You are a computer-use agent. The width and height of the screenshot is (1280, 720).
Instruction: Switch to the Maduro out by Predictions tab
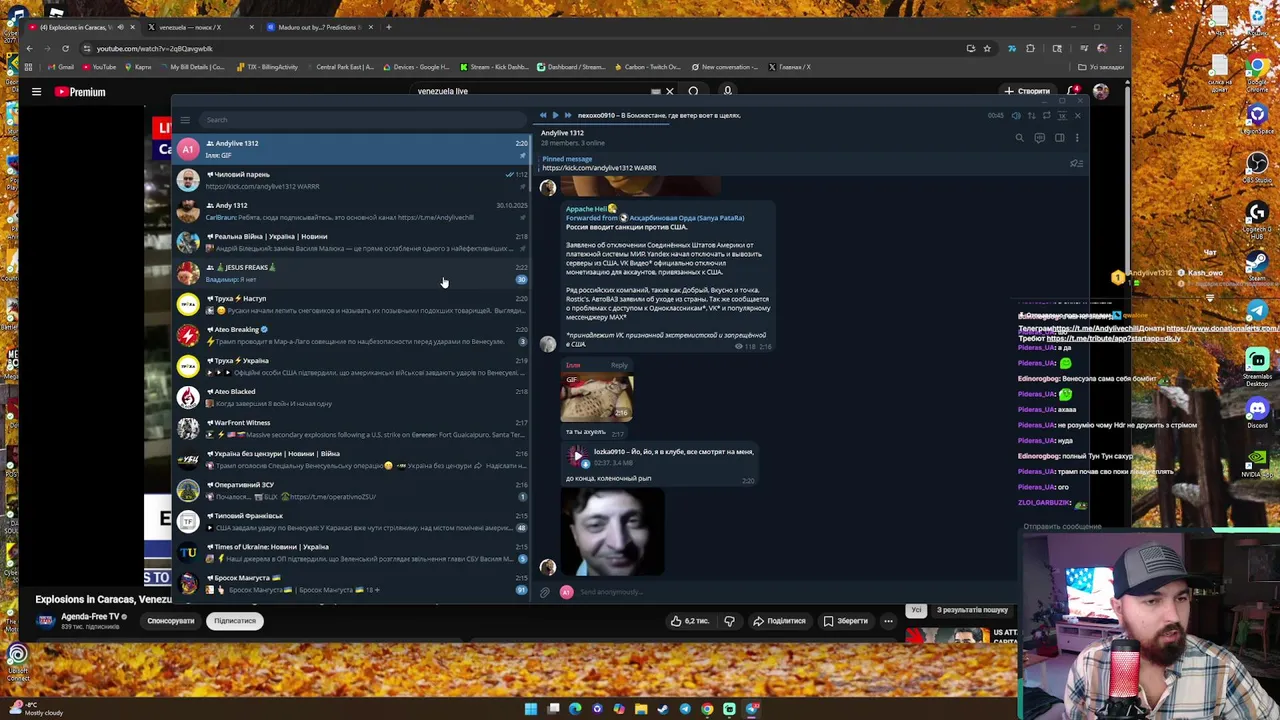point(320,27)
